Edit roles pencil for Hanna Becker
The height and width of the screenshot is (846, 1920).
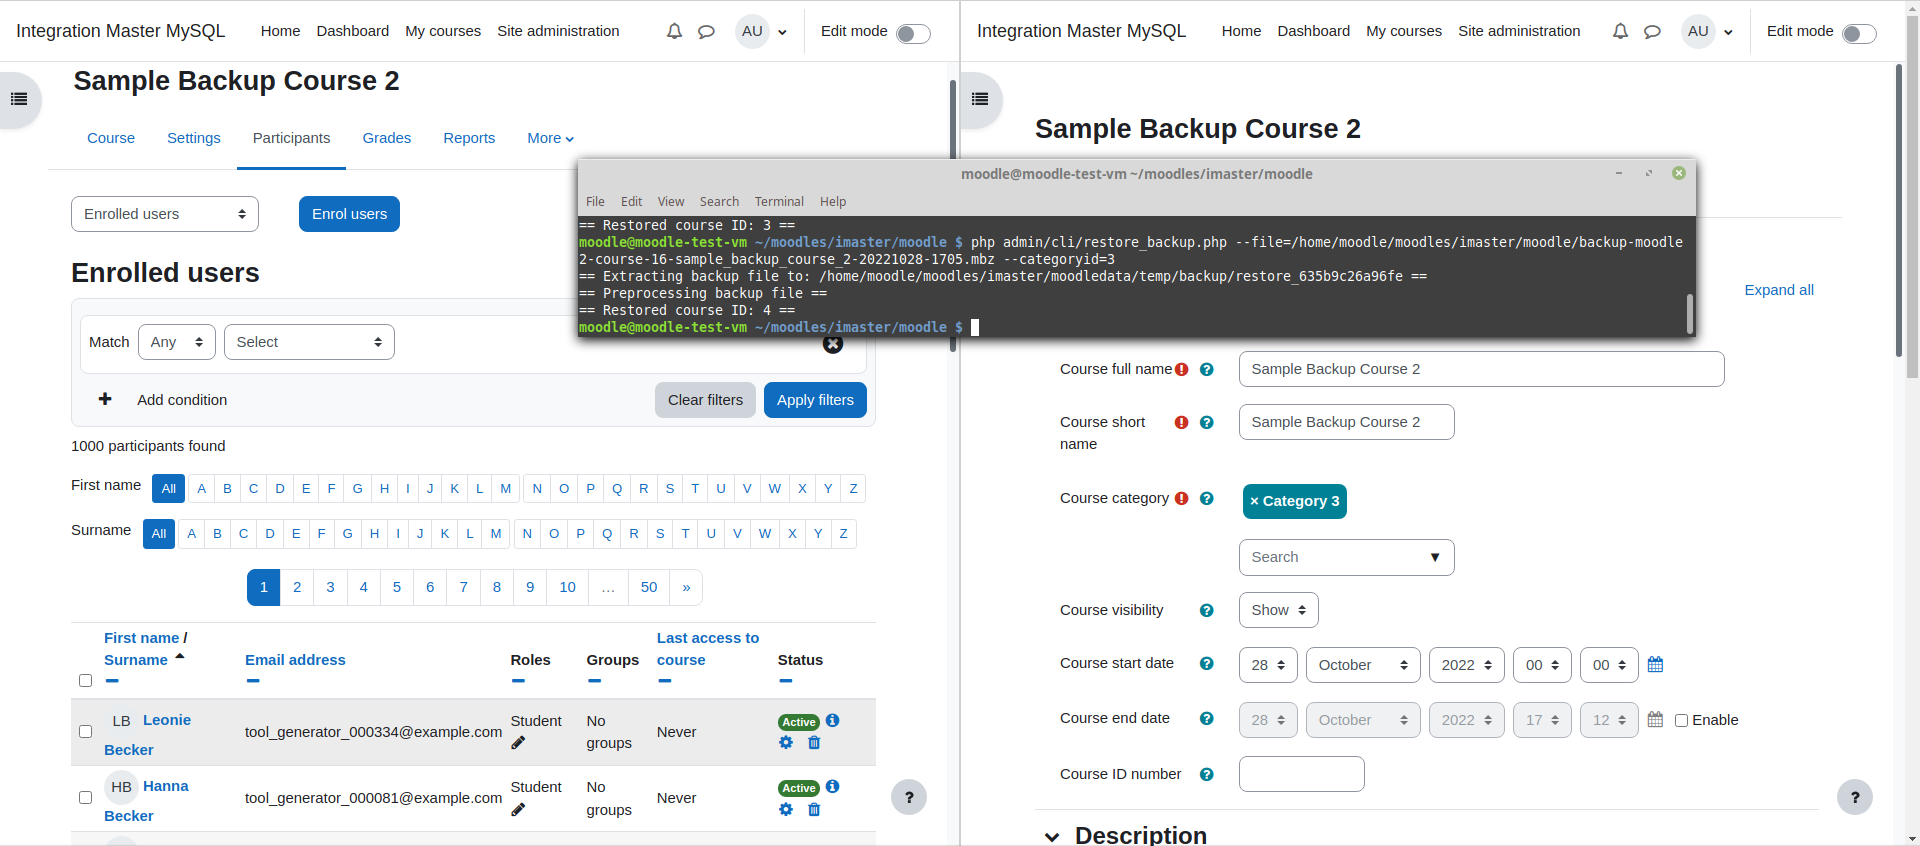[518, 809]
